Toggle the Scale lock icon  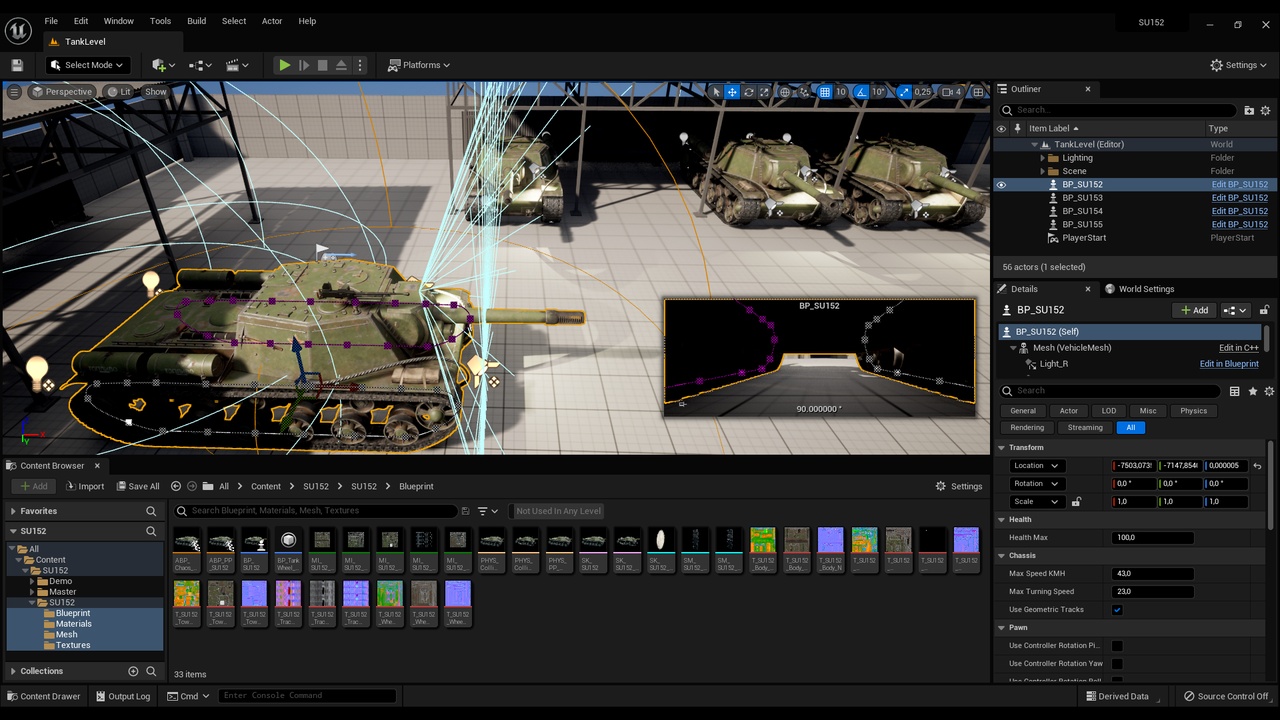coord(1076,502)
